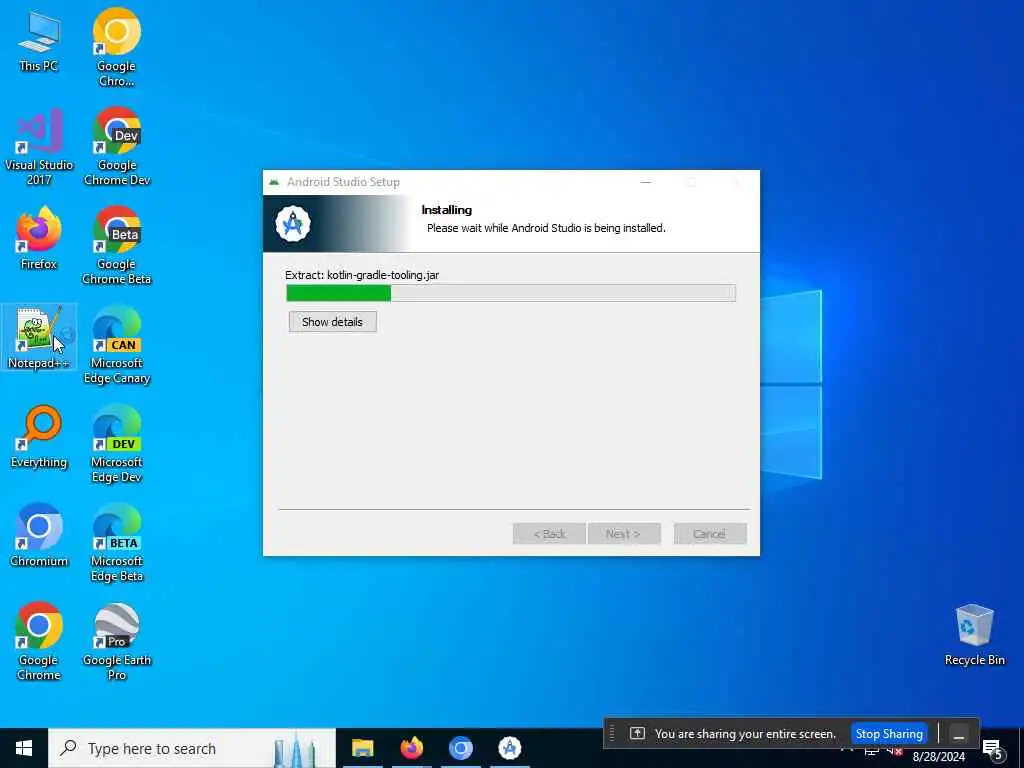
Task: Open the notification center icon
Action: point(993,751)
